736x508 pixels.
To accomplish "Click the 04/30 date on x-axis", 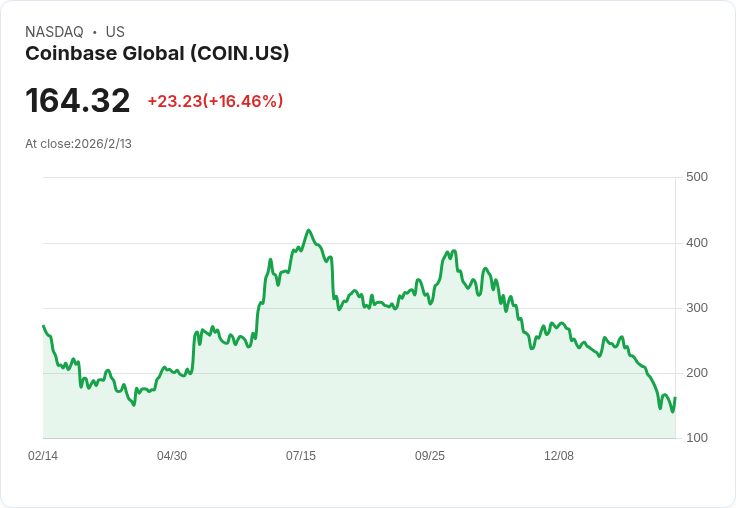I will (172, 456).
